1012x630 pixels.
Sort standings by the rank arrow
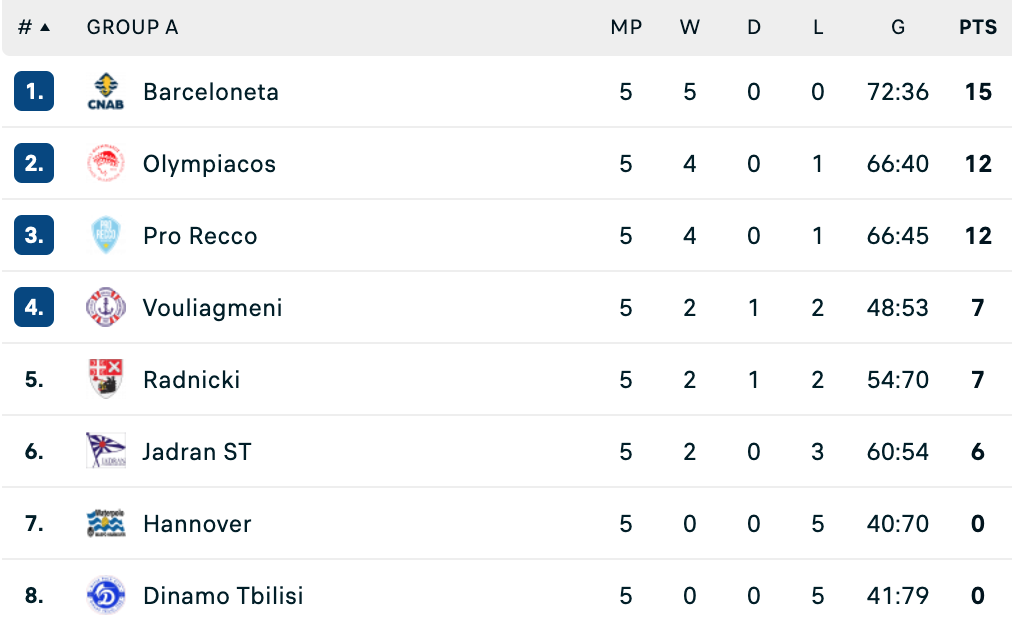pyautogui.click(x=45, y=27)
